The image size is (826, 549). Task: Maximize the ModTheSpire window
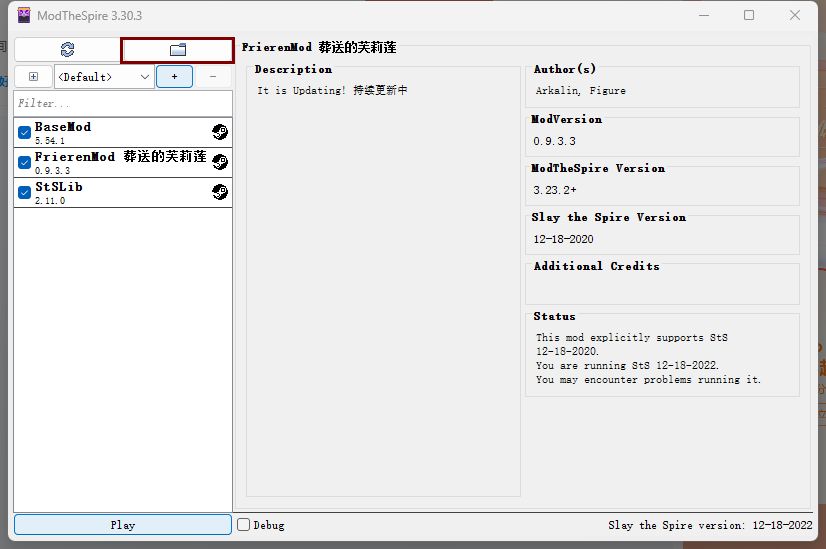[749, 15]
